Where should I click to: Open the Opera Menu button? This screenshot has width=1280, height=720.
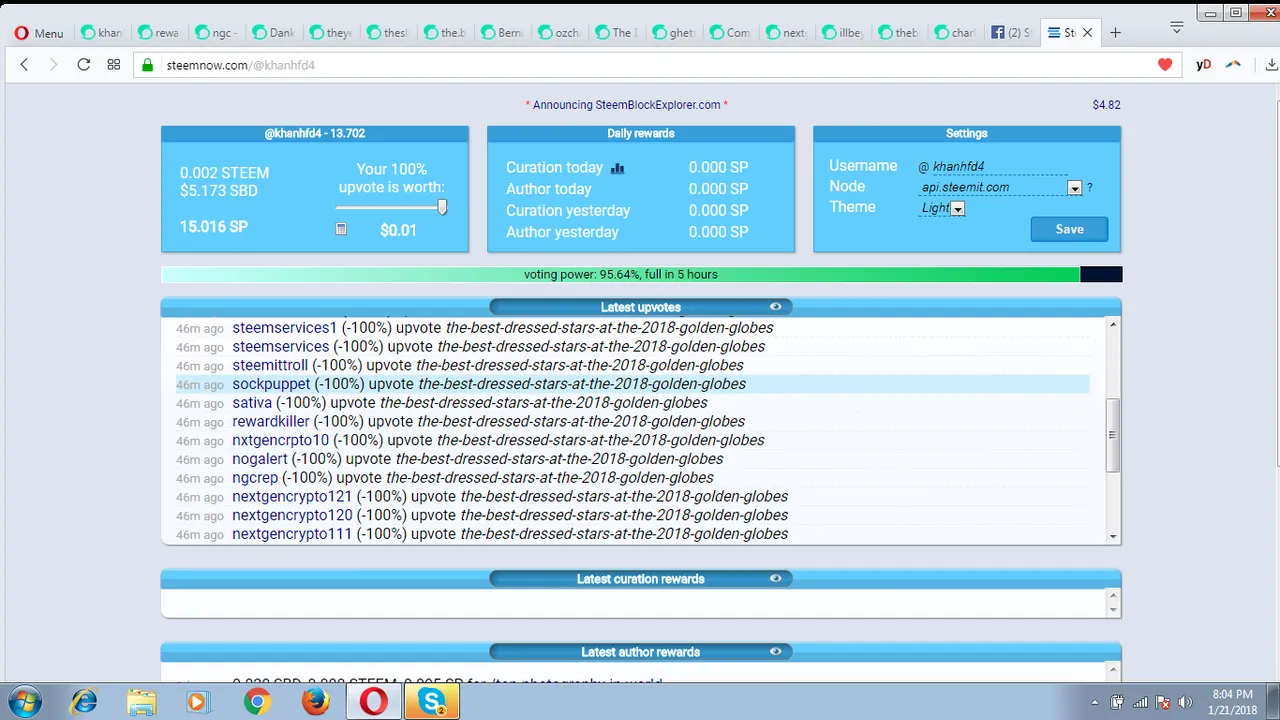(39, 33)
